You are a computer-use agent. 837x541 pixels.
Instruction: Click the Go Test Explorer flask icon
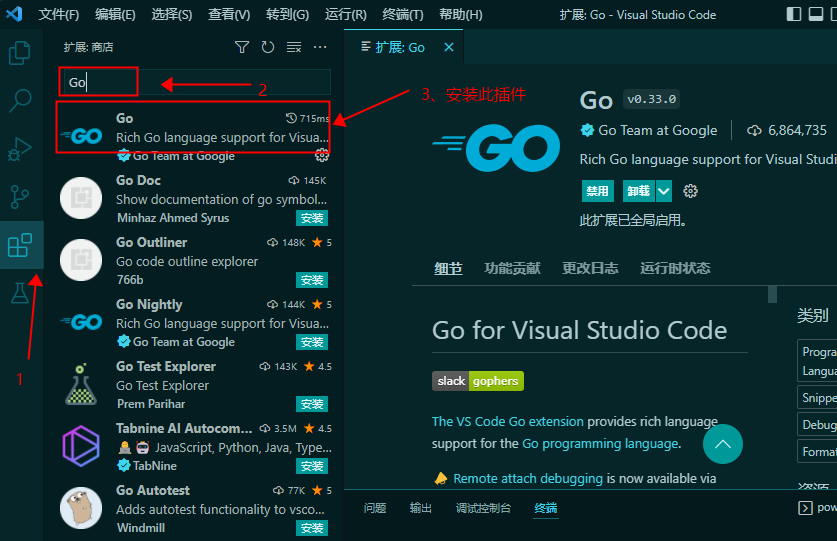(81, 384)
